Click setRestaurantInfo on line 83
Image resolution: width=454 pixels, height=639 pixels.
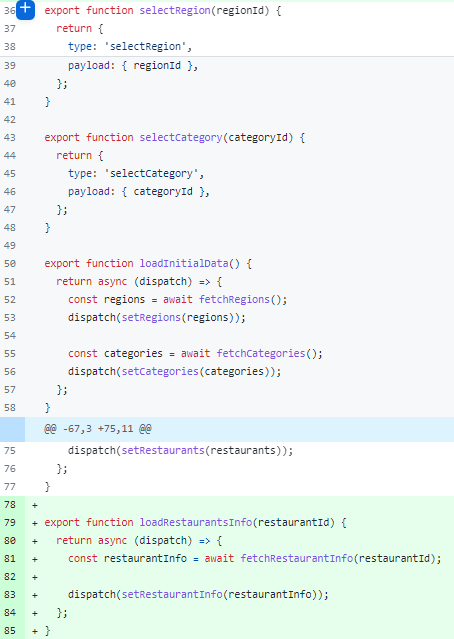[x=172, y=595]
